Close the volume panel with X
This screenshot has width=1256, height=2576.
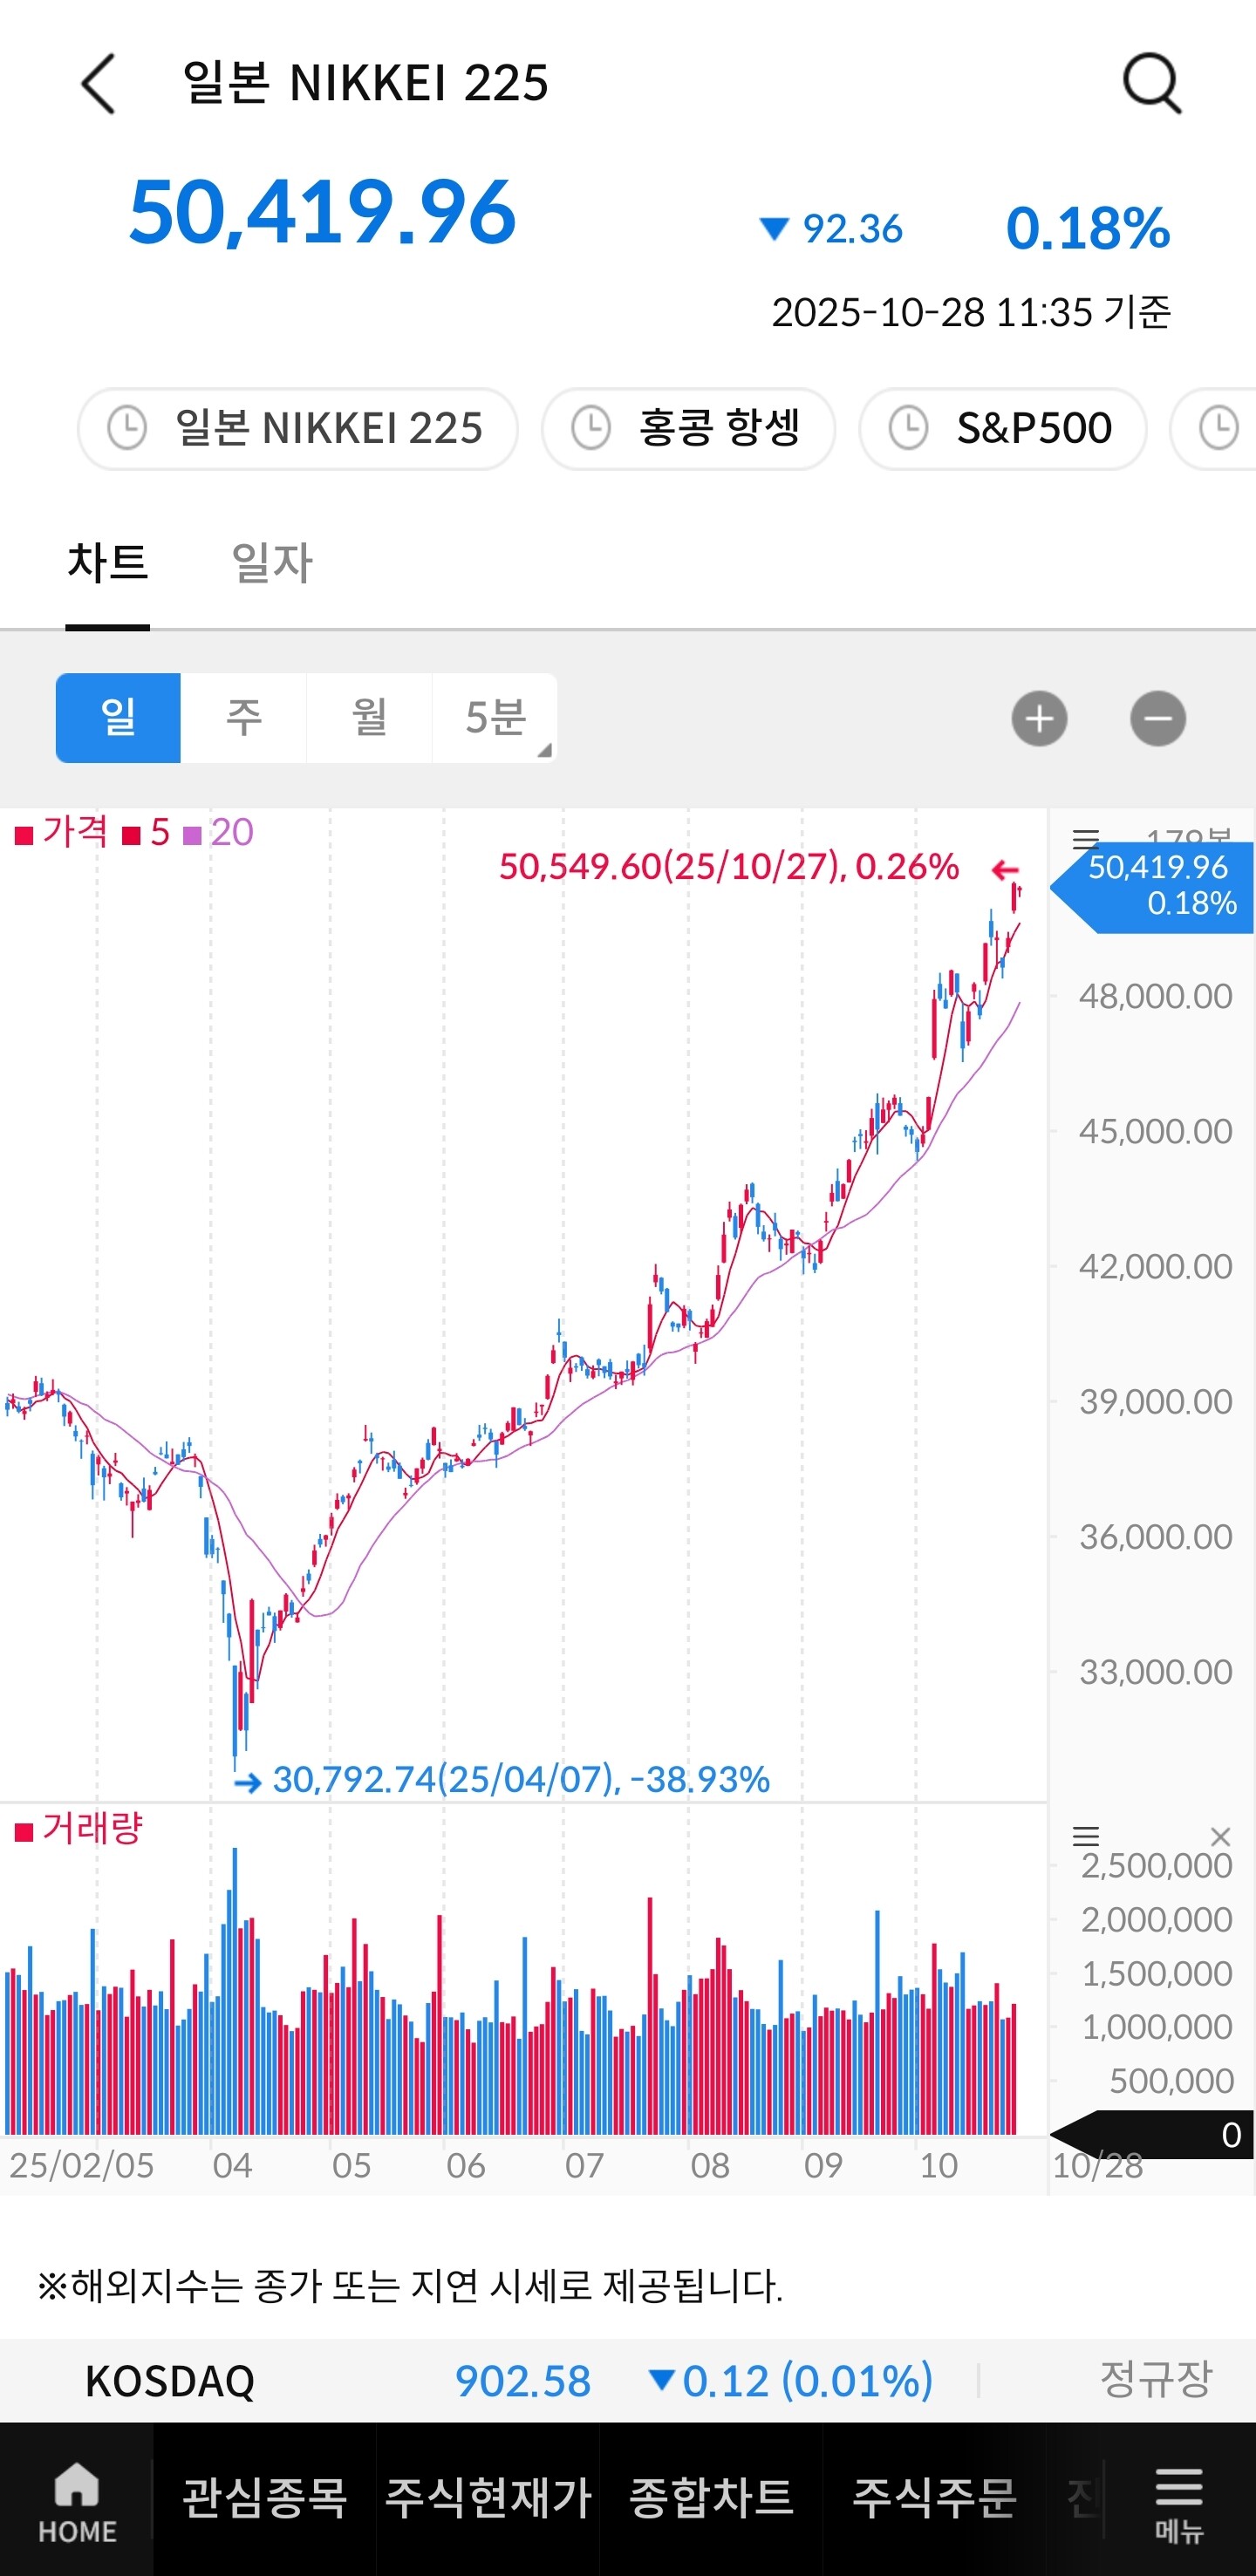tap(1219, 1836)
